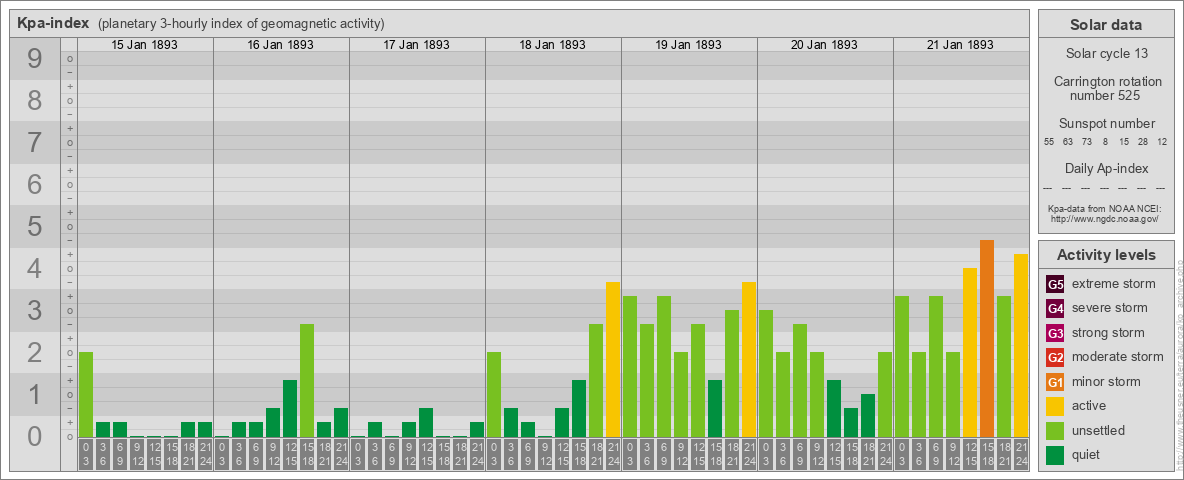The width and height of the screenshot is (1184, 480).
Task: Click the 0-3 bar on 20 Jan 1893
Action: [766, 374]
